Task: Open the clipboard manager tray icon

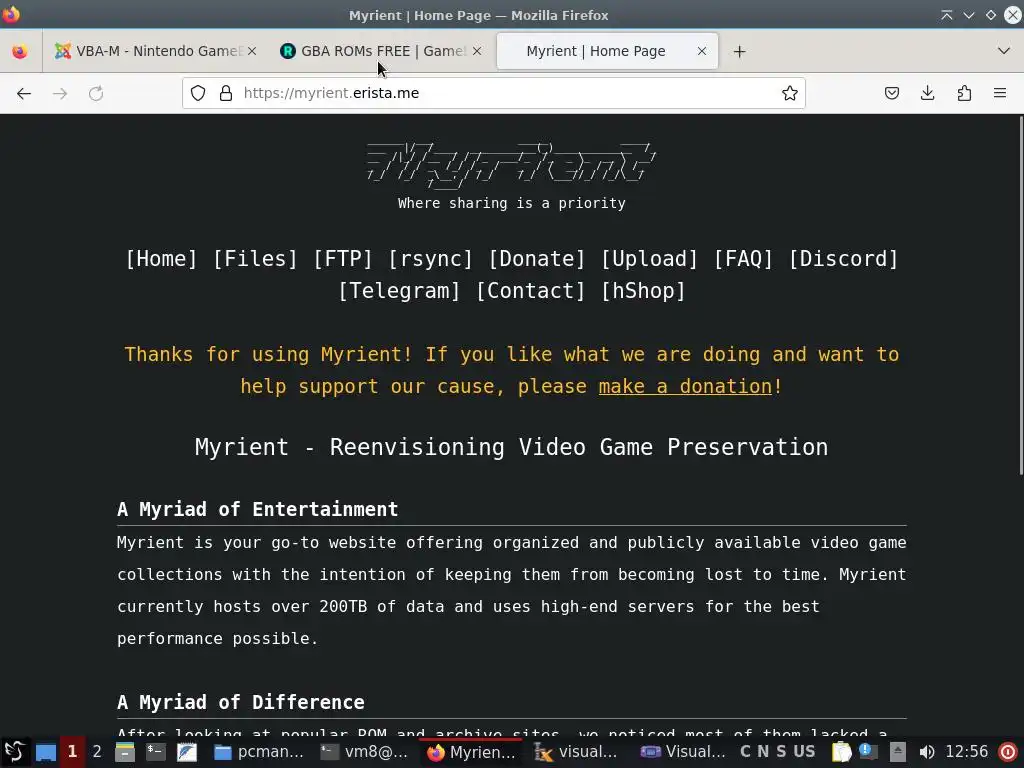Action: pos(841,752)
